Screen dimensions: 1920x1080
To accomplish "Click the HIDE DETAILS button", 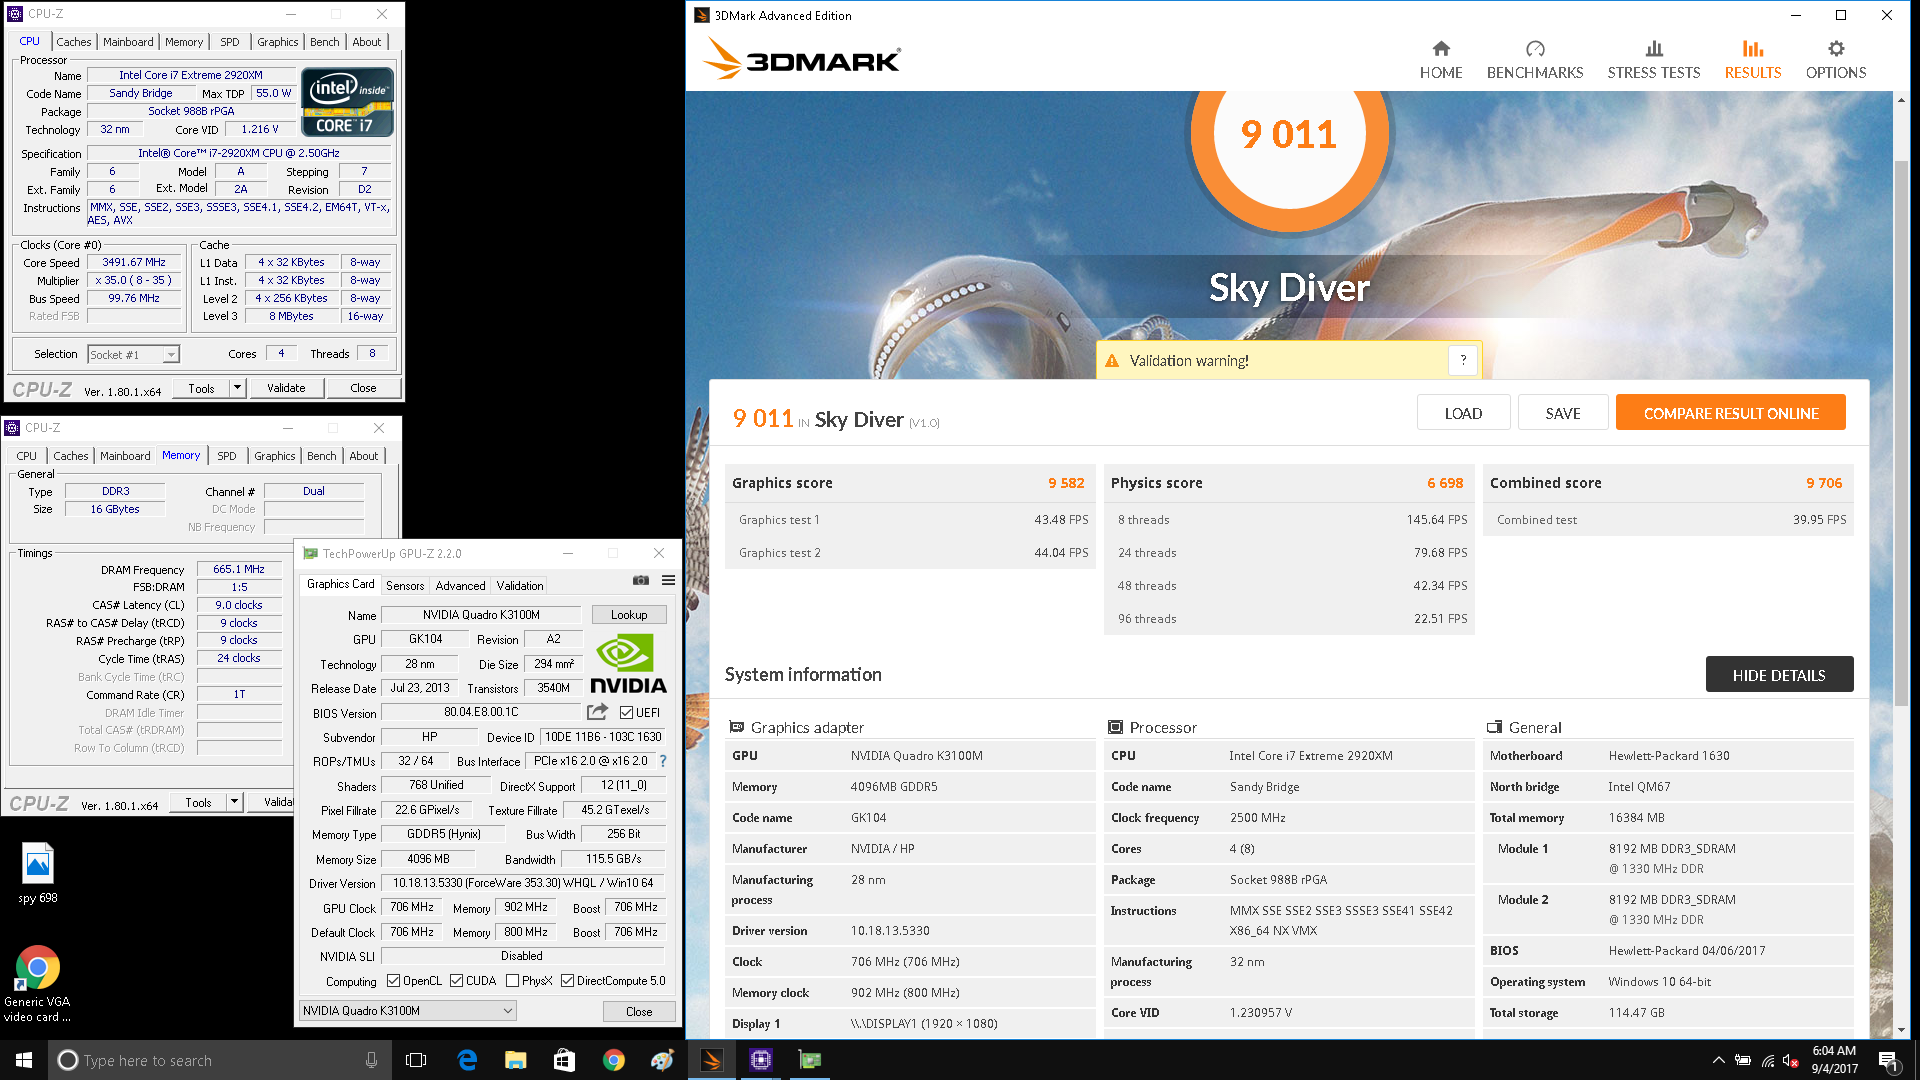I will [x=1779, y=675].
